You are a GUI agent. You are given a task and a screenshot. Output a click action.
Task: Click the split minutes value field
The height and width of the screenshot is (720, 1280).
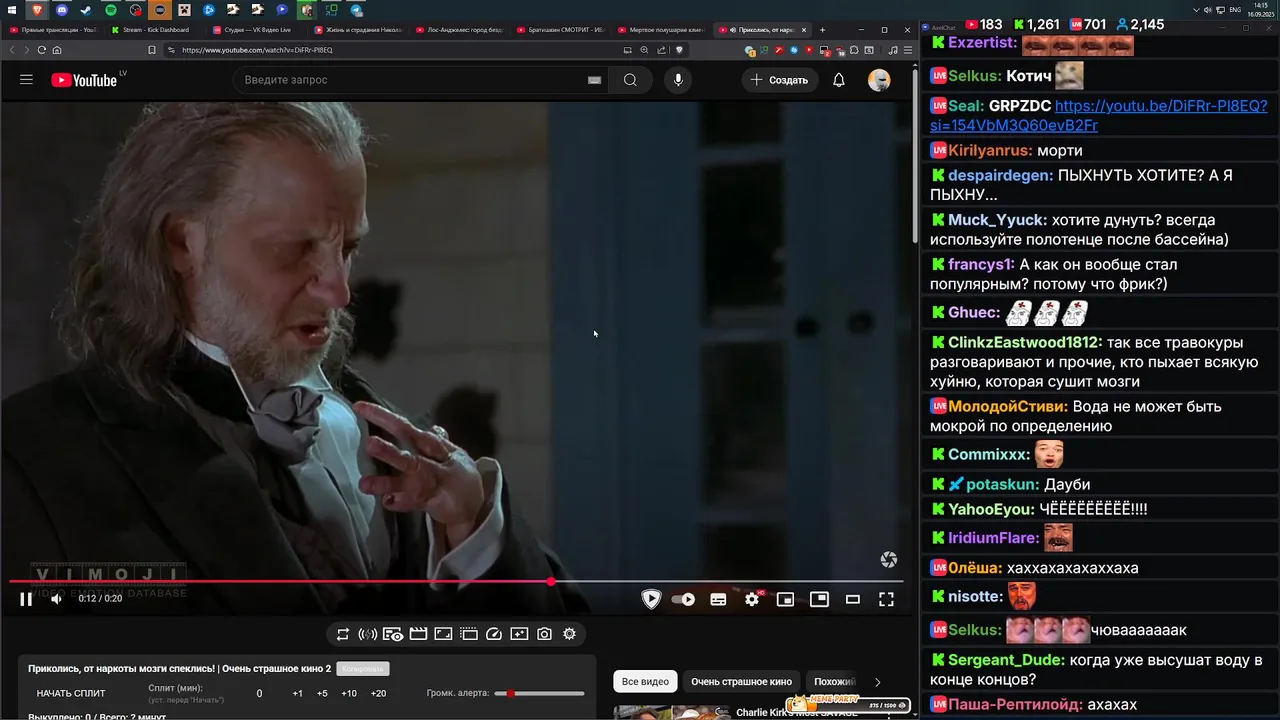tap(259, 693)
